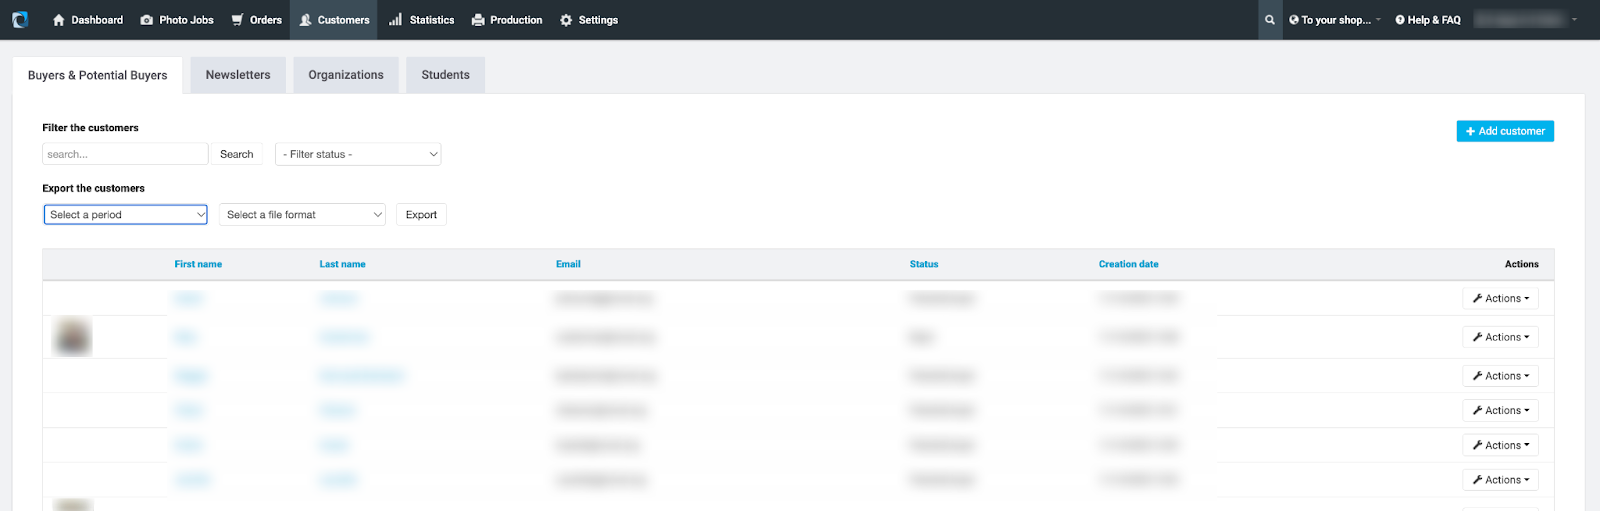Switch to the Newsletters tab
The height and width of the screenshot is (511, 1600).
click(x=238, y=75)
